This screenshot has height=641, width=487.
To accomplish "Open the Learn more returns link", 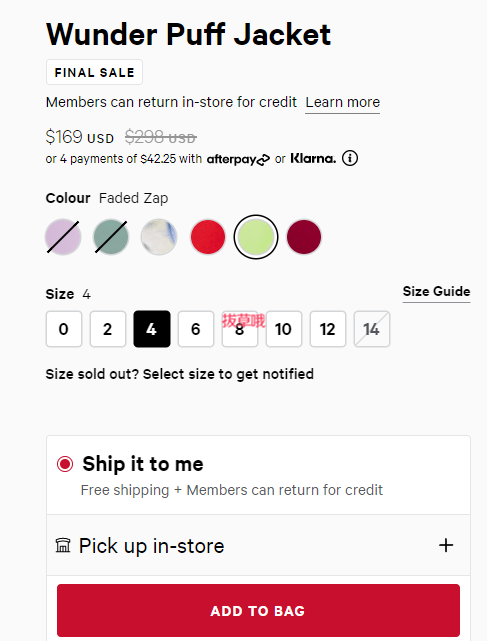I will 343,102.
